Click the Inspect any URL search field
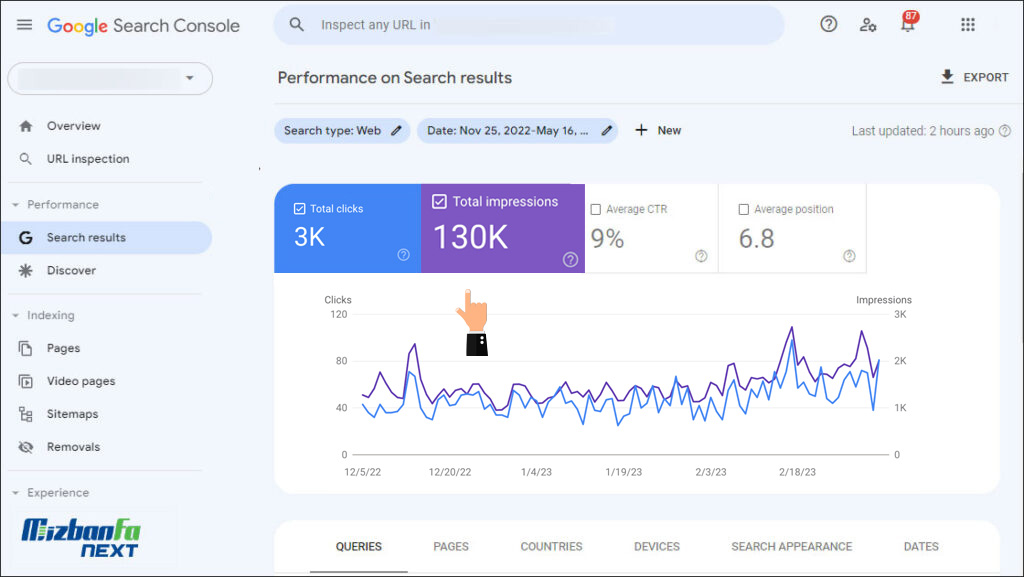Screen dimensions: 1024x577 pos(529,25)
